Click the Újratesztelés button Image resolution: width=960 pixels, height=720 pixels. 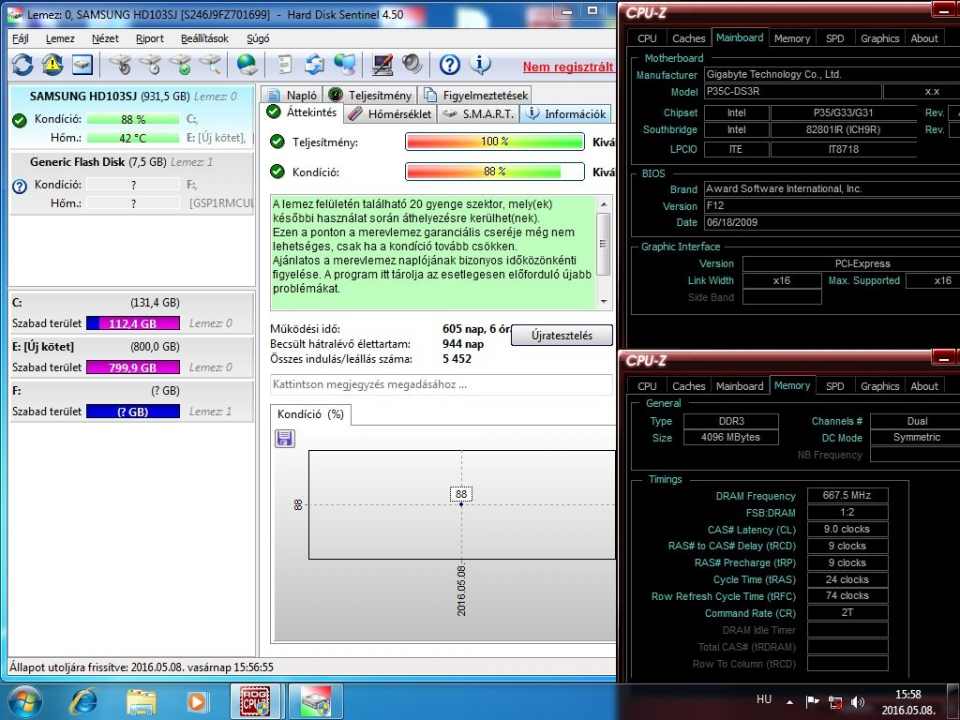pyautogui.click(x=561, y=336)
